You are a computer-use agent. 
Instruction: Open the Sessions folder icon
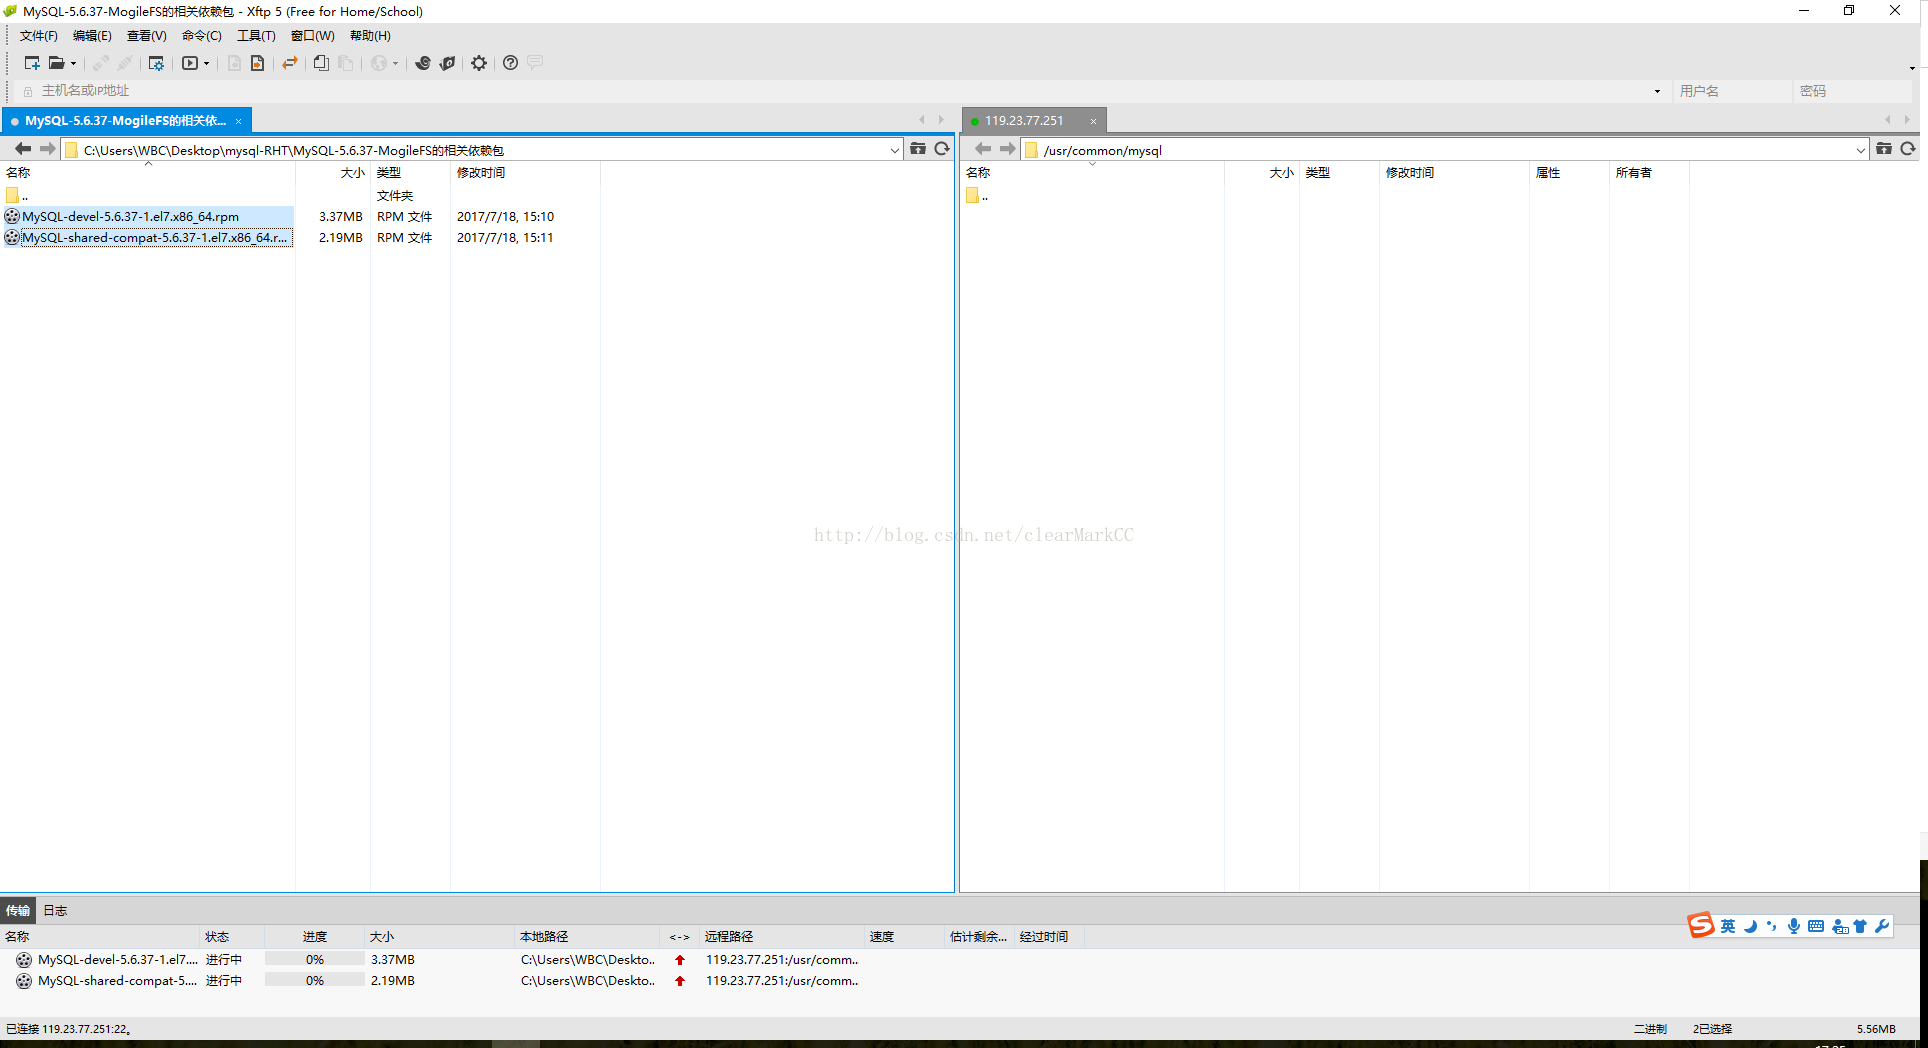[x=57, y=63]
